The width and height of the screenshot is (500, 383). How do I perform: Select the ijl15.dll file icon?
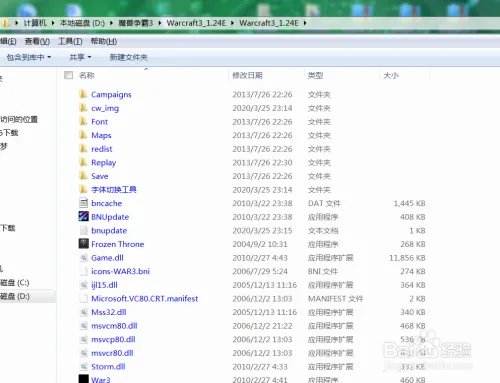point(83,285)
